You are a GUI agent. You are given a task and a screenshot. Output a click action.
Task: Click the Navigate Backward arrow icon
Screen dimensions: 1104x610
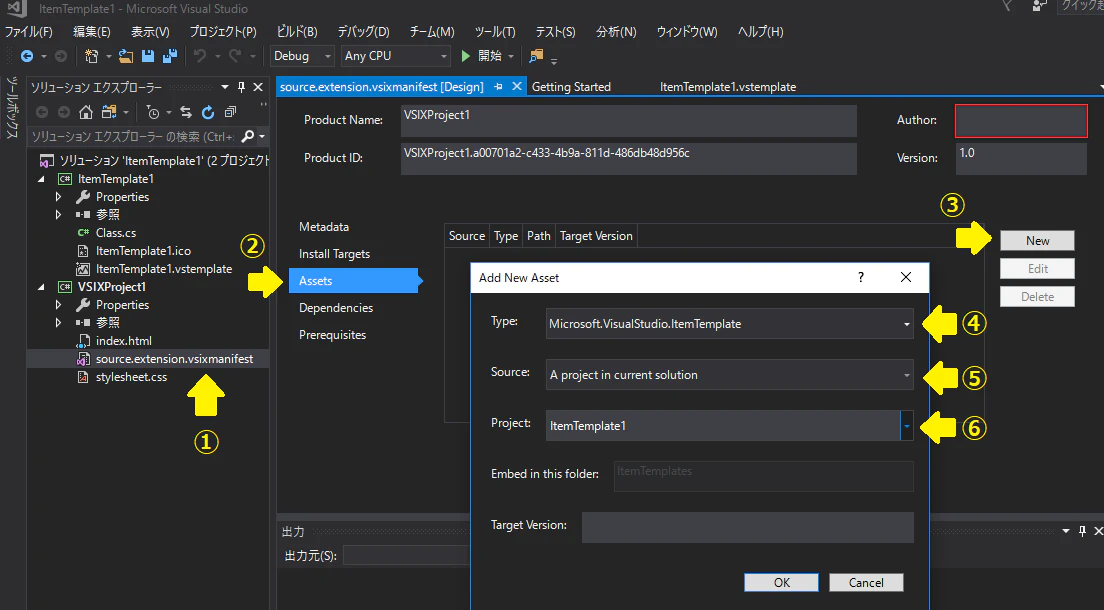click(27, 56)
